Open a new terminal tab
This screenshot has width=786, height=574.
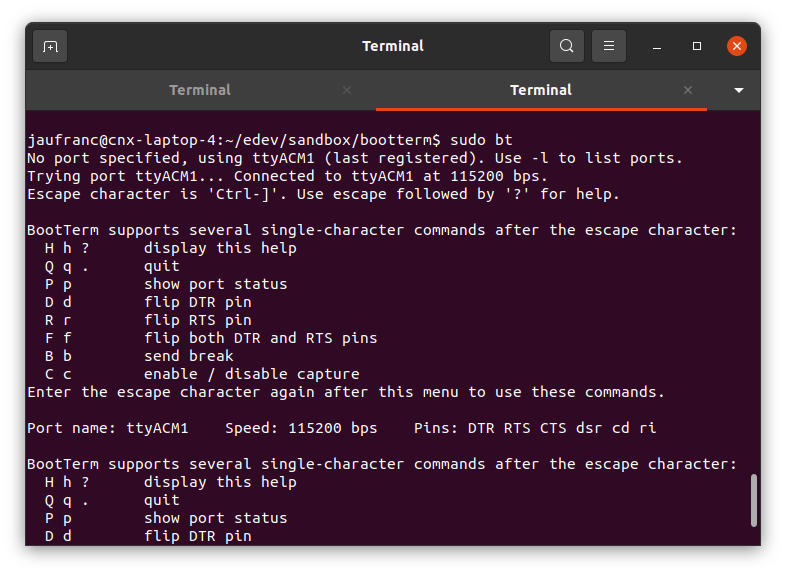pyautogui.click(x=50, y=46)
